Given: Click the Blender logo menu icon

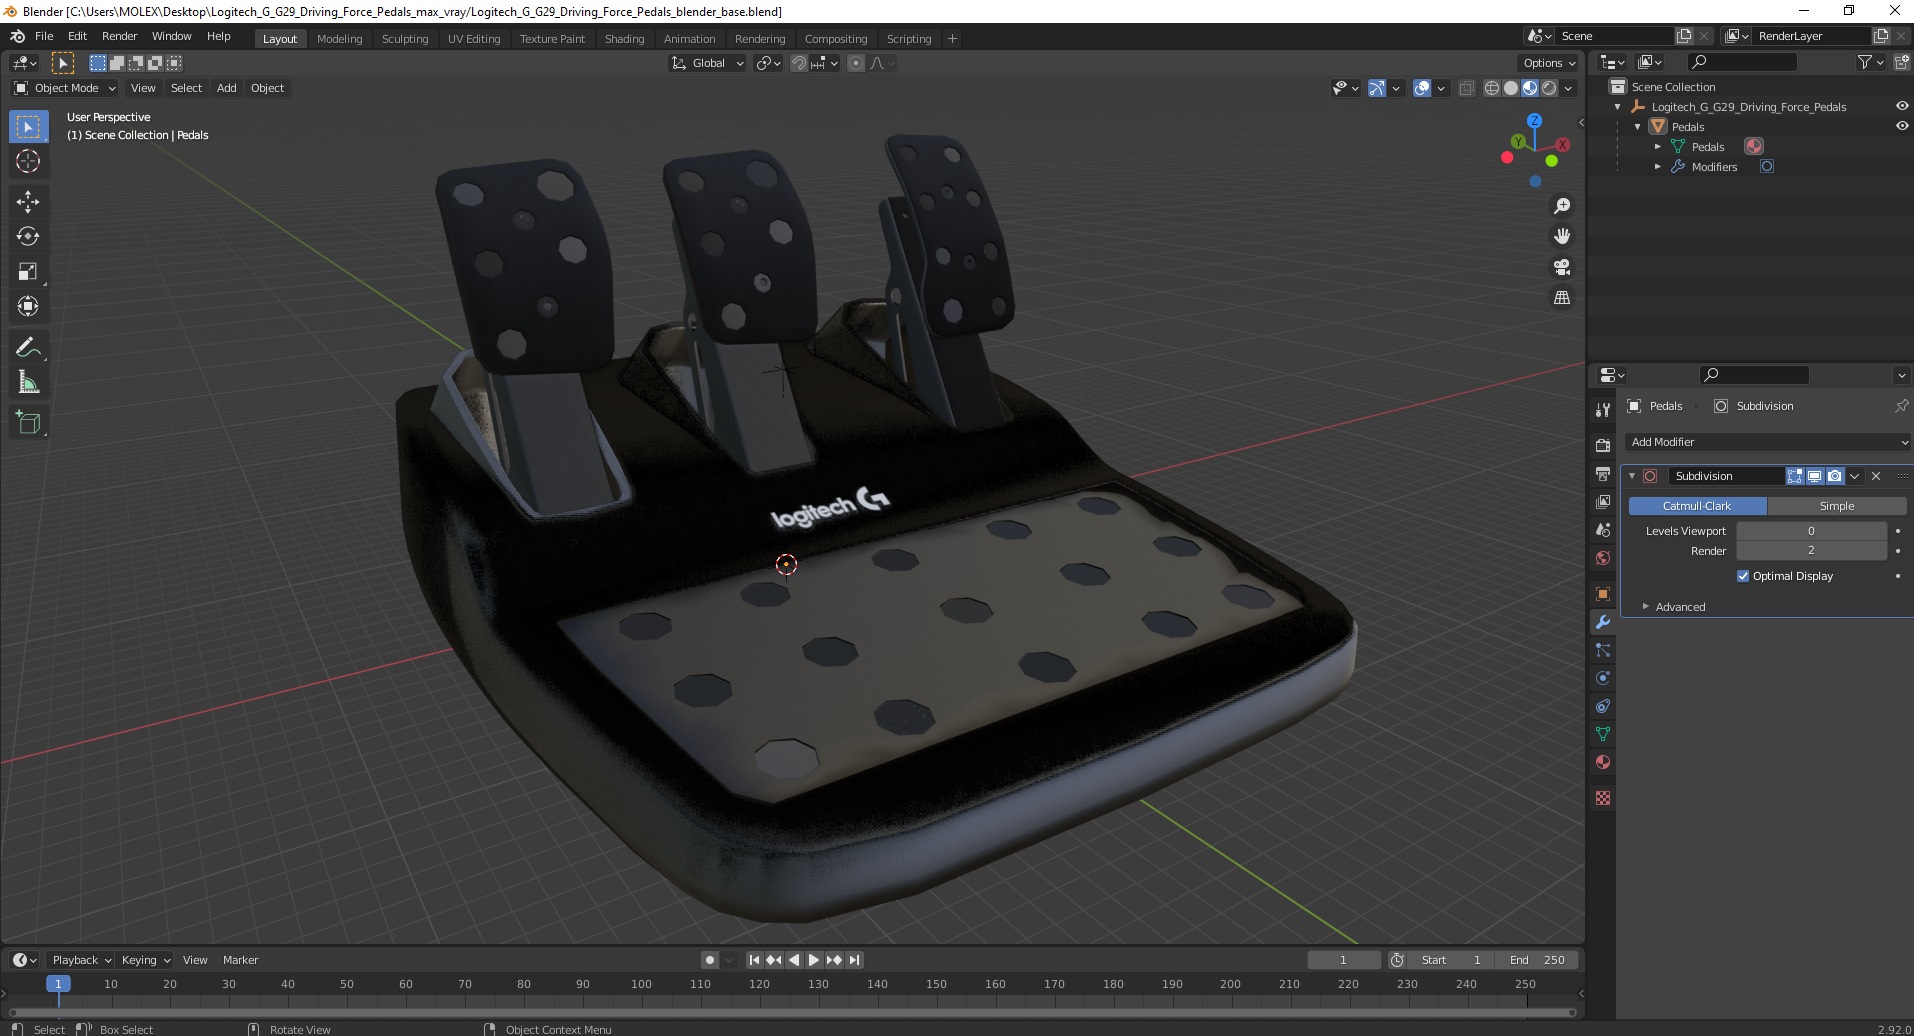Looking at the screenshot, I should (x=17, y=36).
